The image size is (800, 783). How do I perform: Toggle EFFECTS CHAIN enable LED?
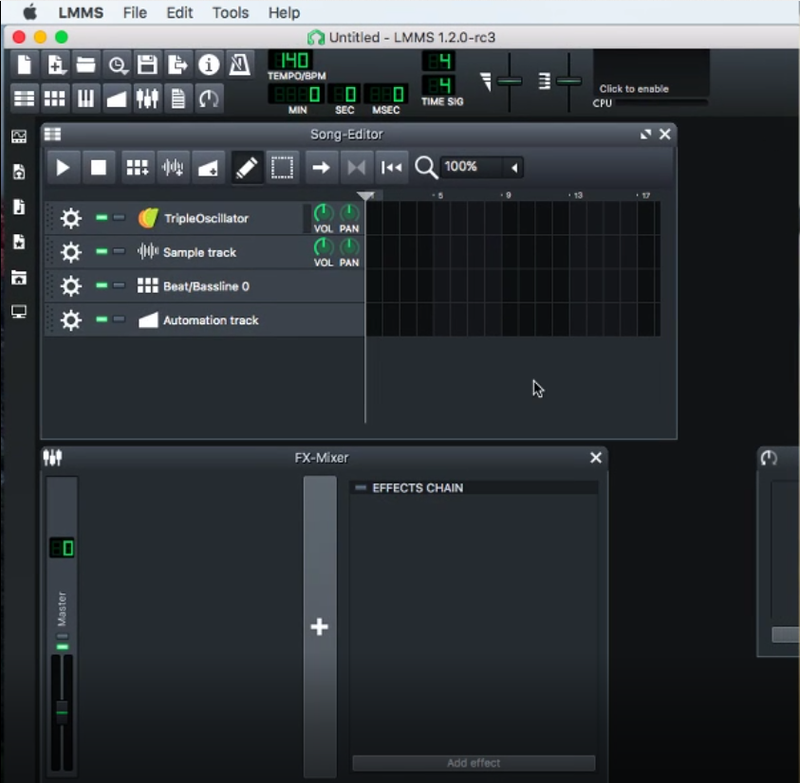point(361,488)
